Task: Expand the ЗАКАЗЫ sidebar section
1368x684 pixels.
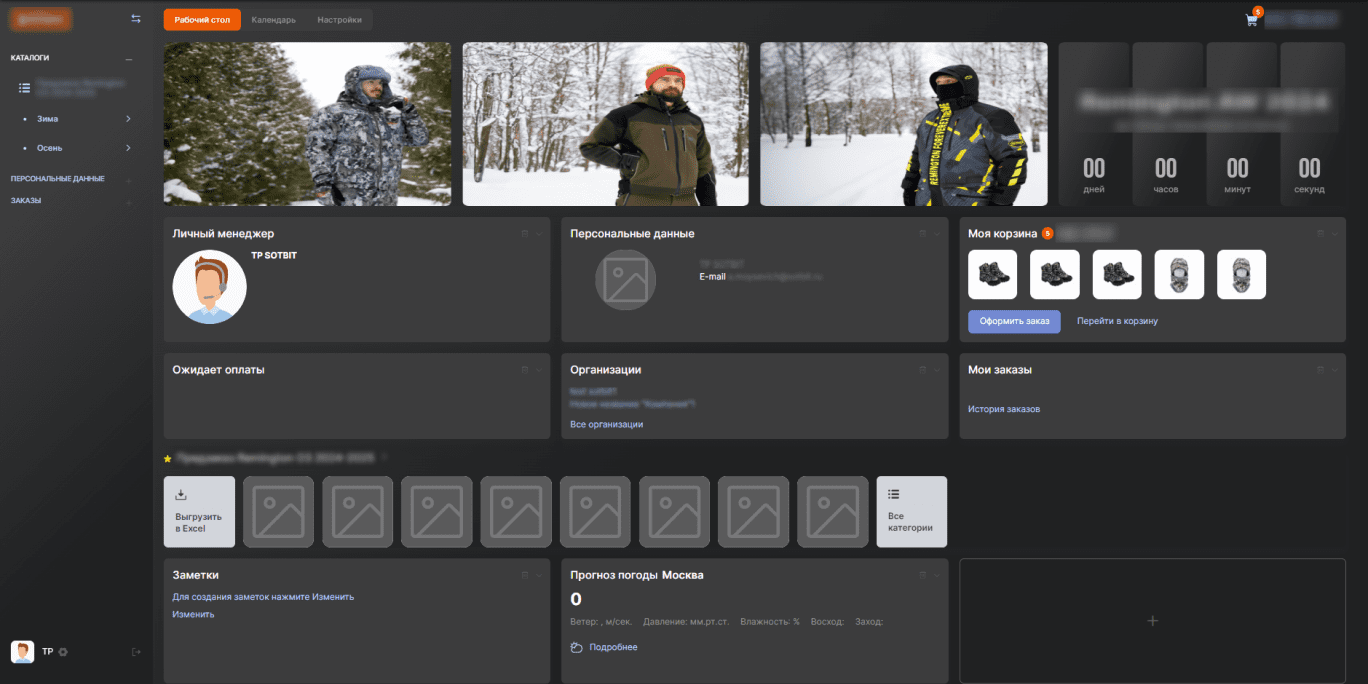Action: [x=128, y=201]
